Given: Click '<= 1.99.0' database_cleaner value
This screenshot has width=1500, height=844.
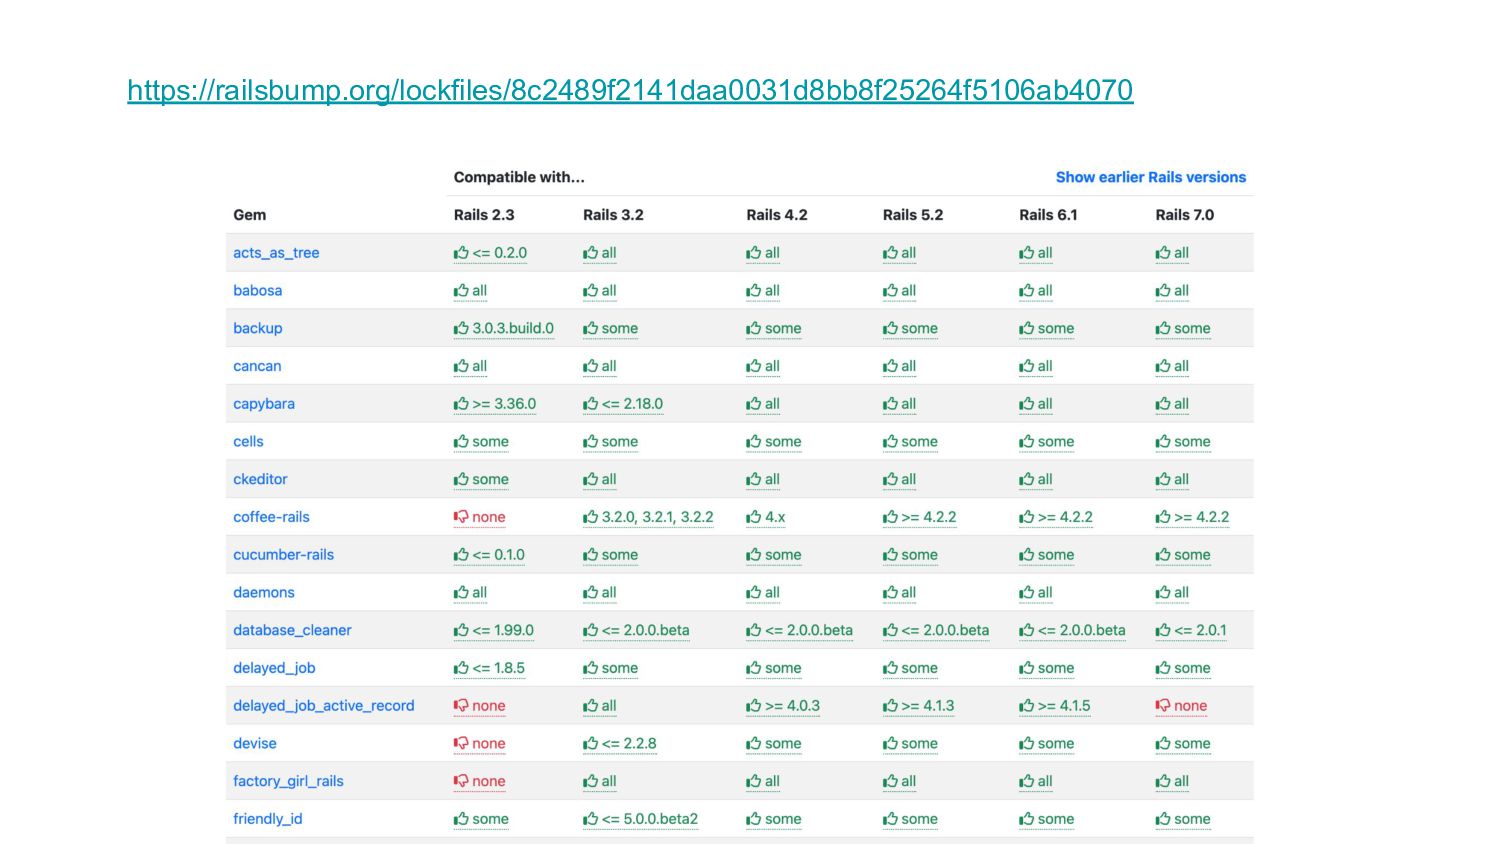Looking at the screenshot, I should click(503, 630).
